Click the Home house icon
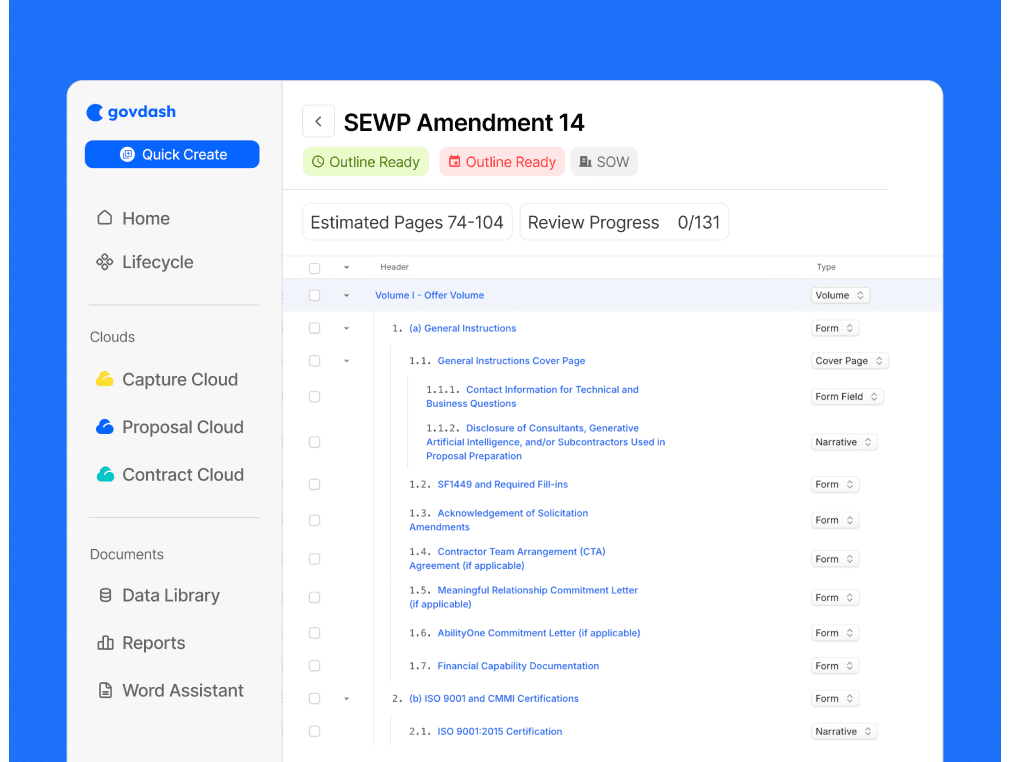This screenshot has height=762, width=1011. click(x=104, y=218)
